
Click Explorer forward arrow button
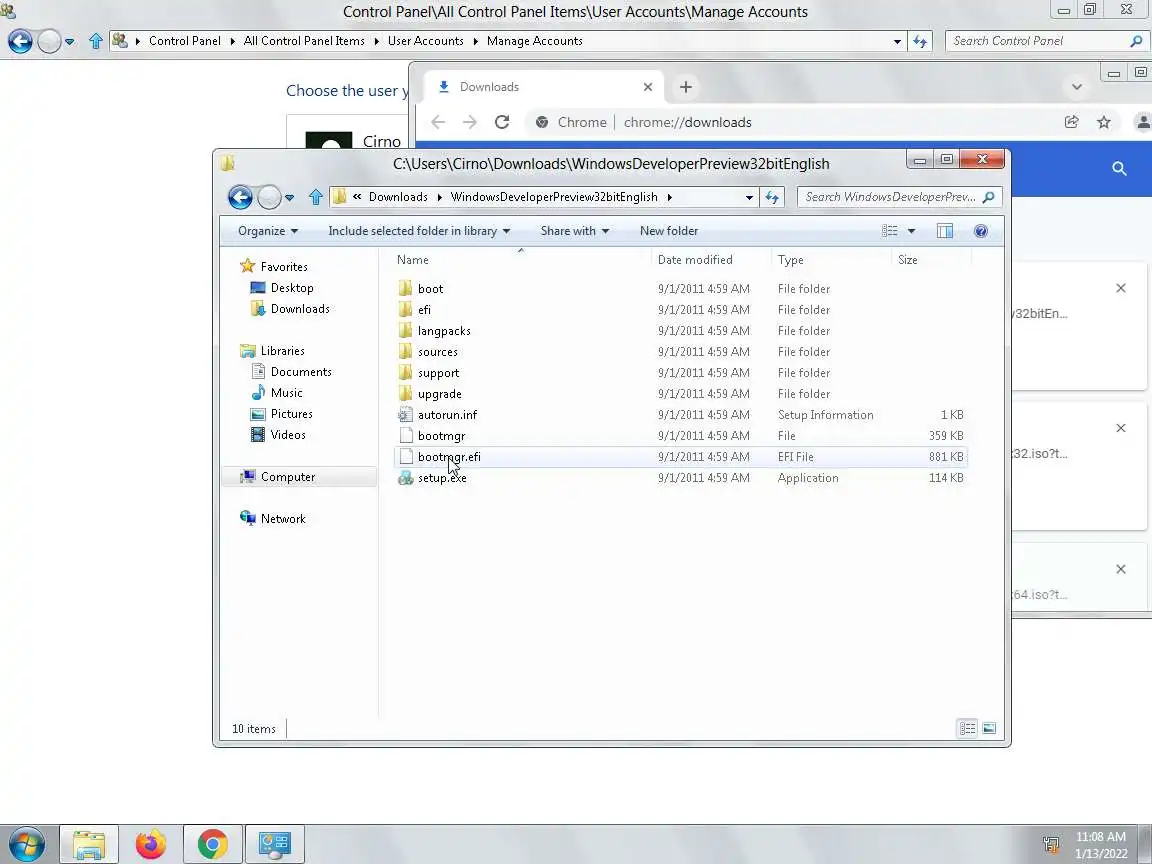[x=270, y=197]
